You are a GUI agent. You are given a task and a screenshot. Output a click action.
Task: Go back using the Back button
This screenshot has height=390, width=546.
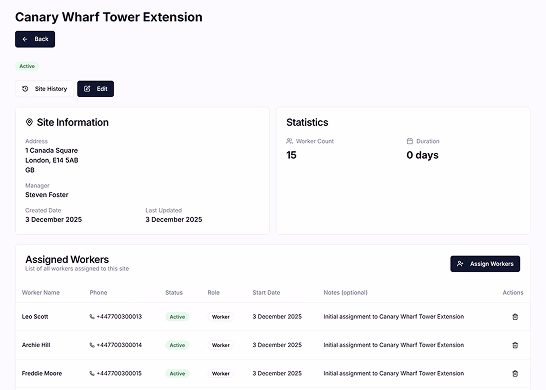pos(35,39)
